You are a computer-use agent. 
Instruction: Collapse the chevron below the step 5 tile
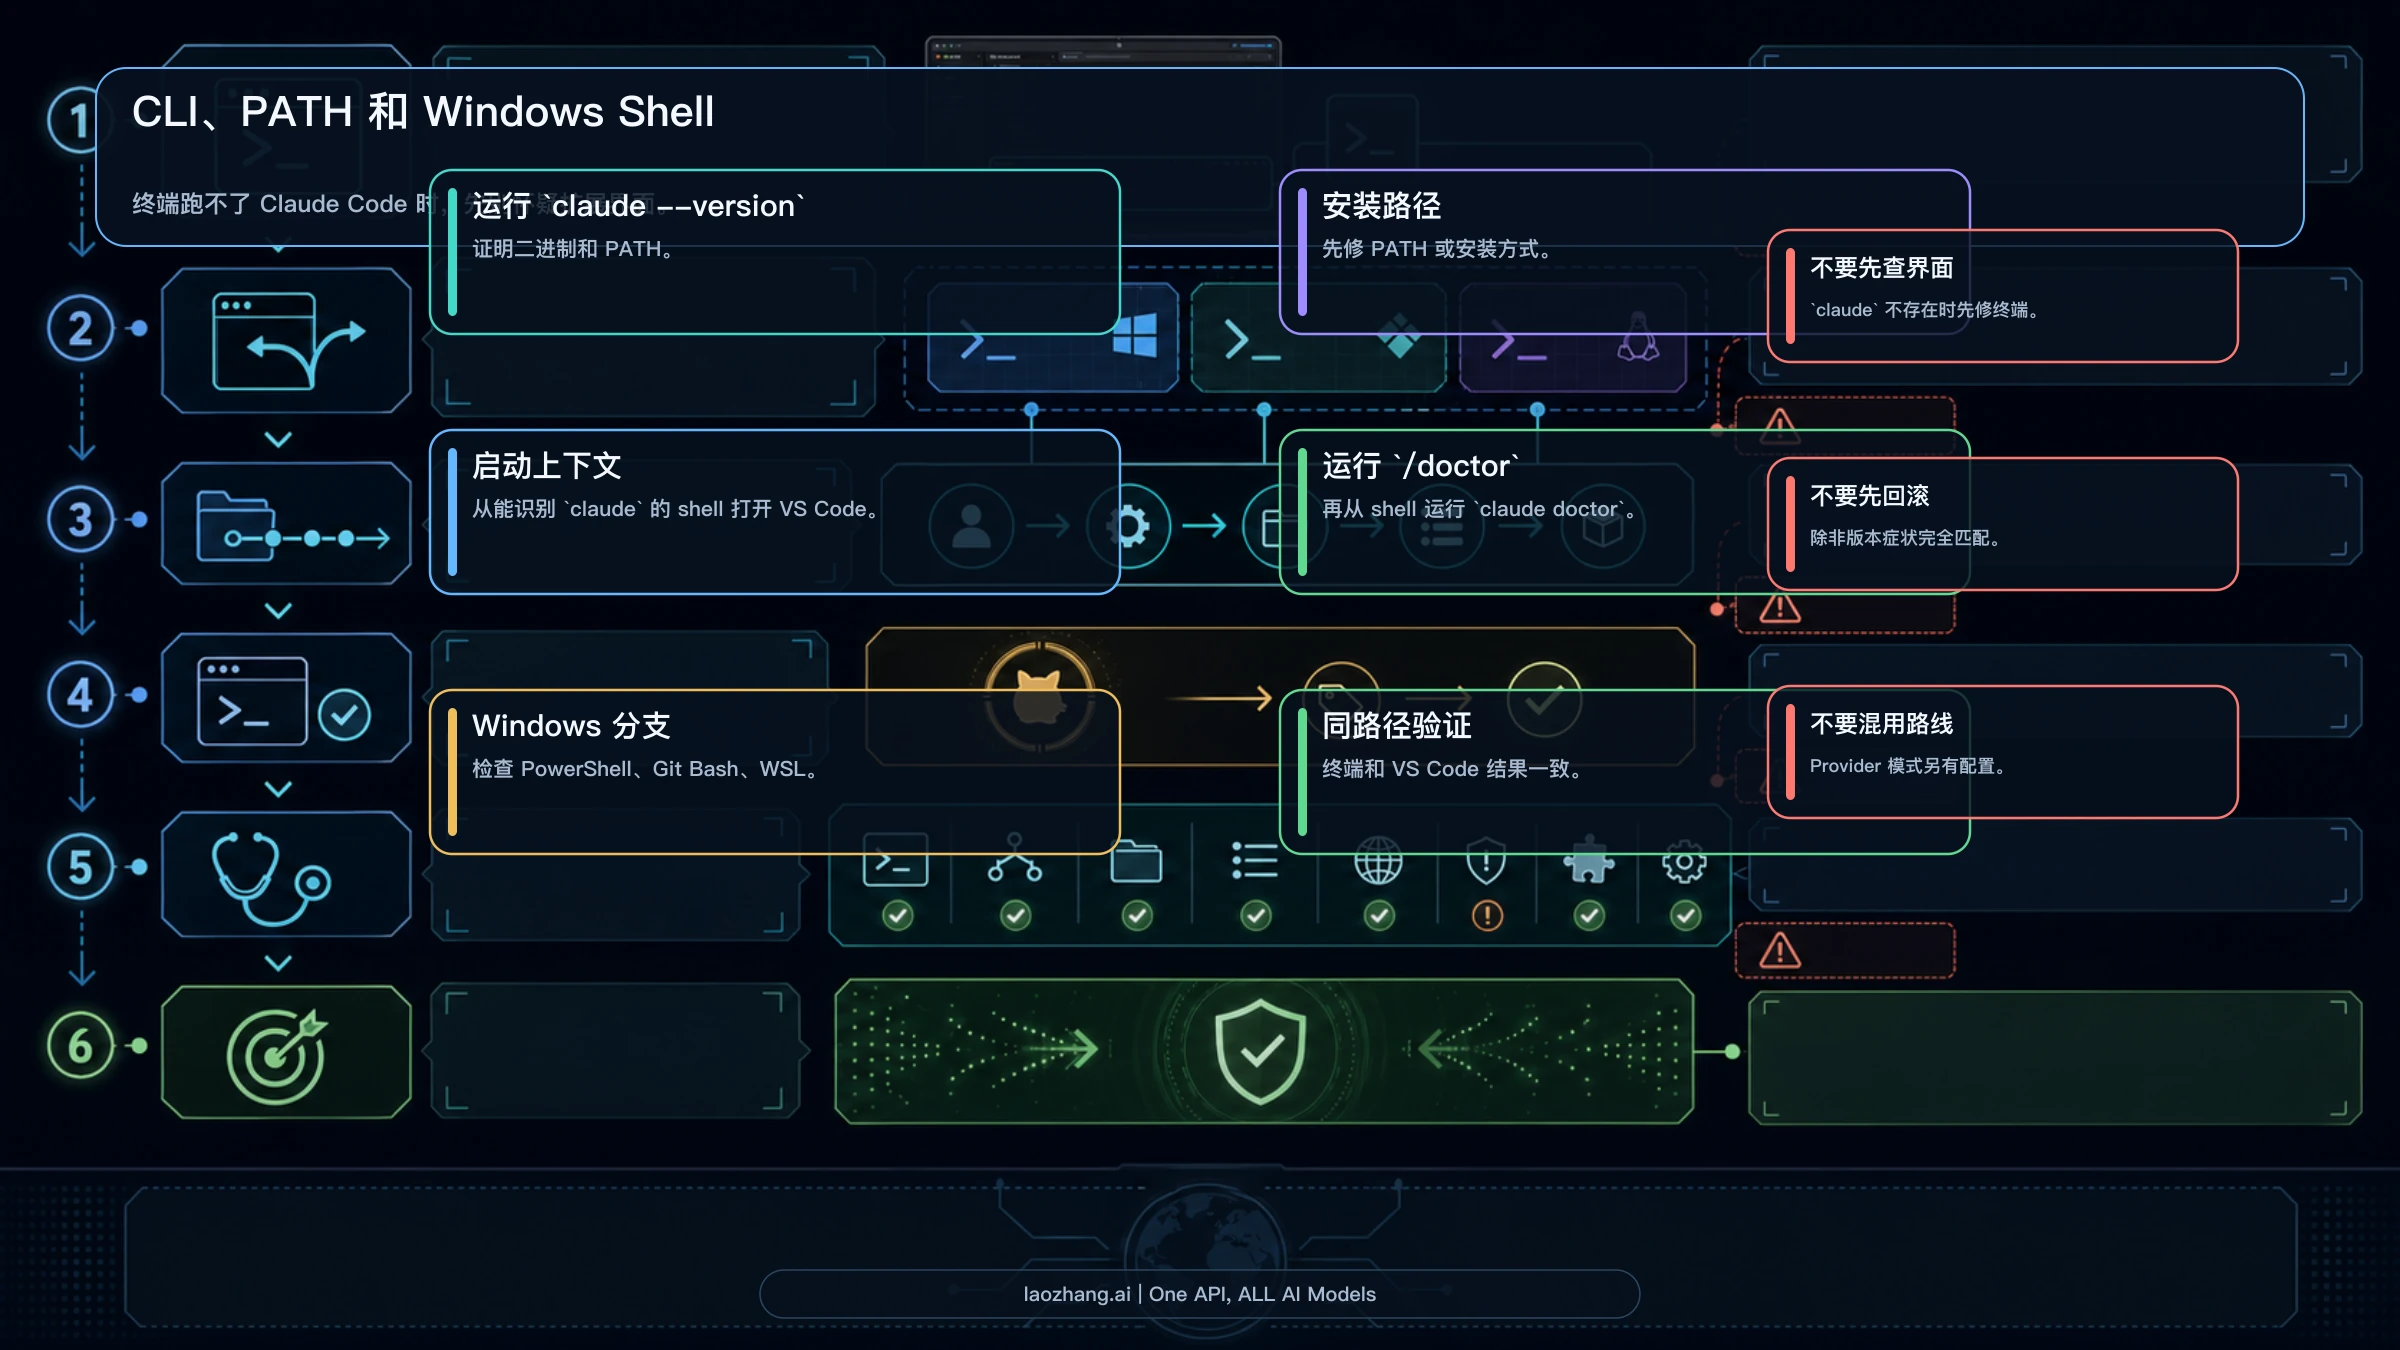point(278,962)
